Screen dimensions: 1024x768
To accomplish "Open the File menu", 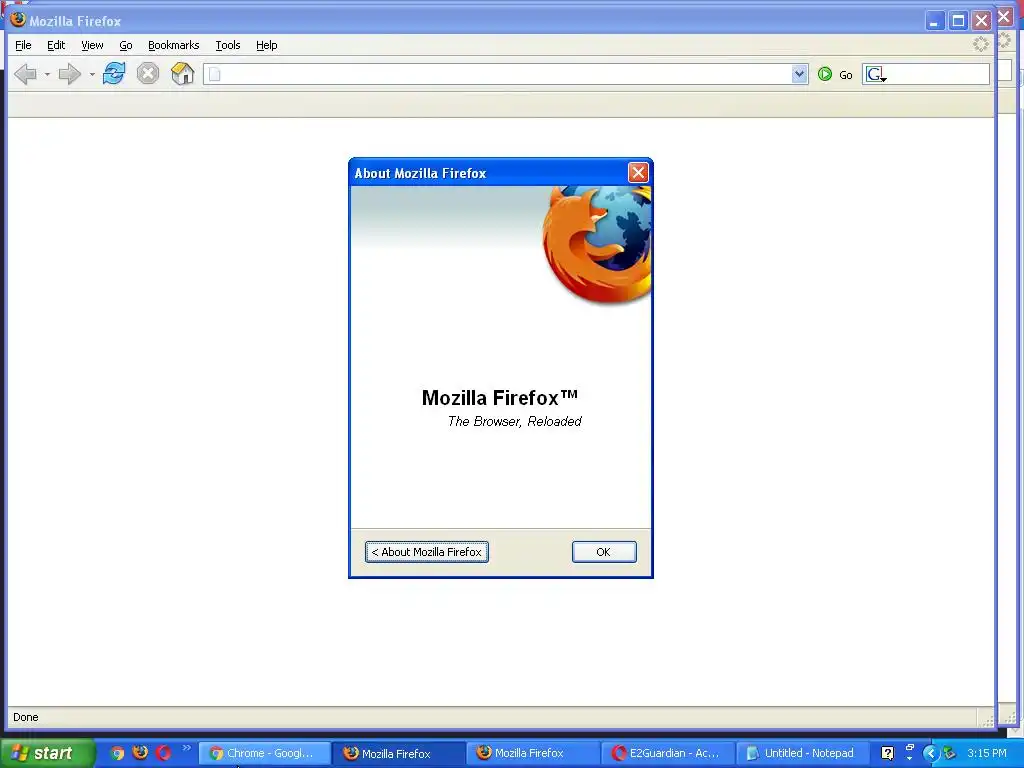I will pos(24,45).
